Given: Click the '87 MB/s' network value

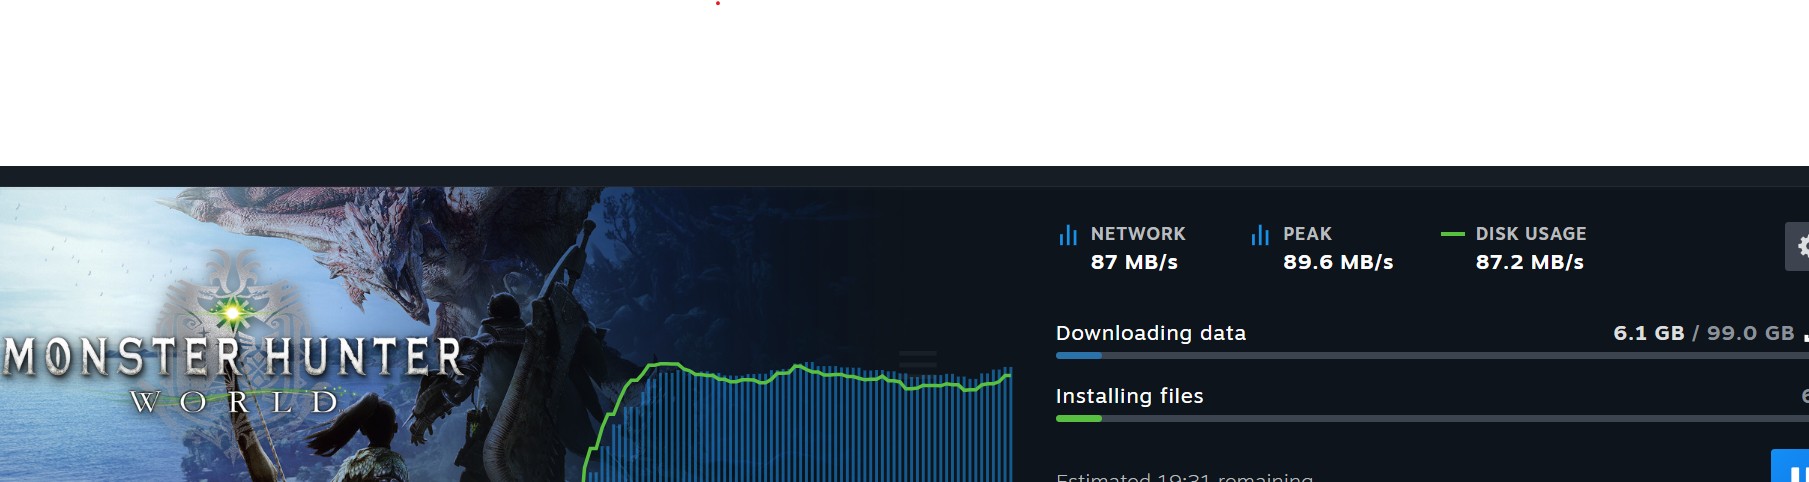Looking at the screenshot, I should click(1134, 262).
